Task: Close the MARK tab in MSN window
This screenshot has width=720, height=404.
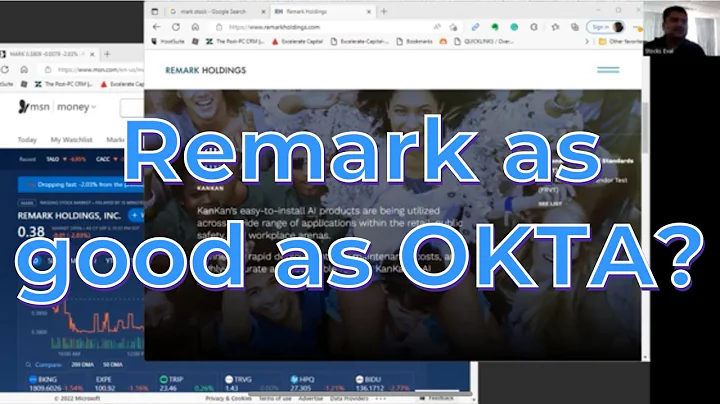Action: 92,54
